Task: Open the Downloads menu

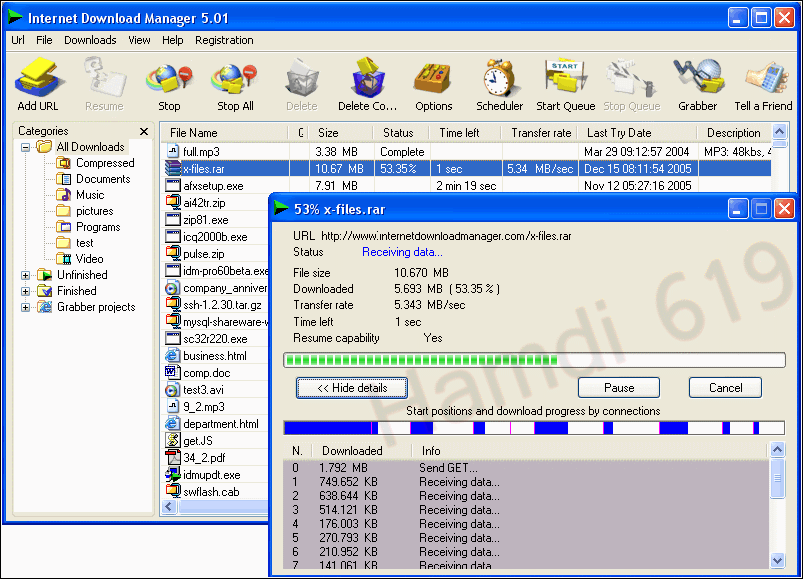Action: [x=90, y=40]
